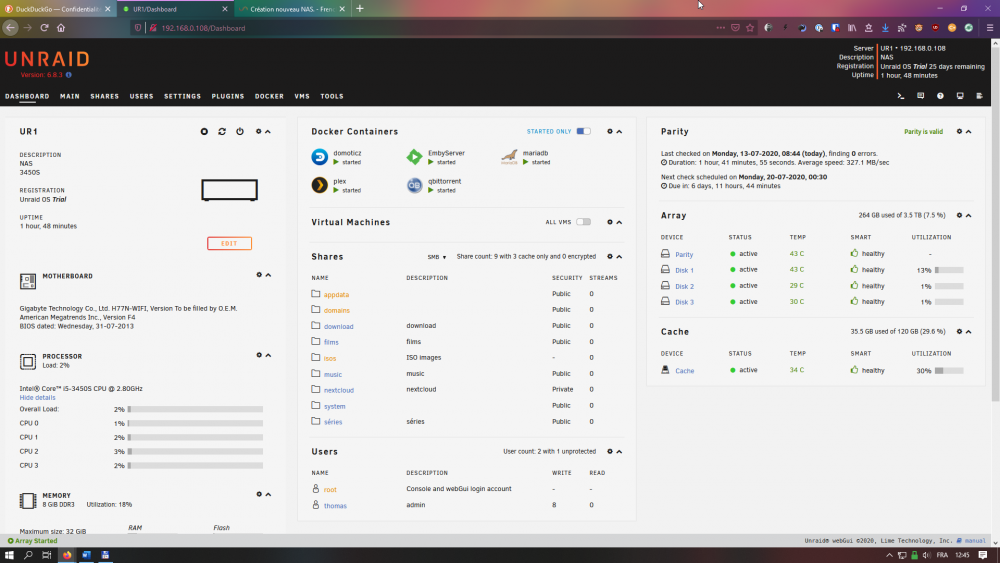Open Word from the taskbar

pyautogui.click(x=86, y=555)
